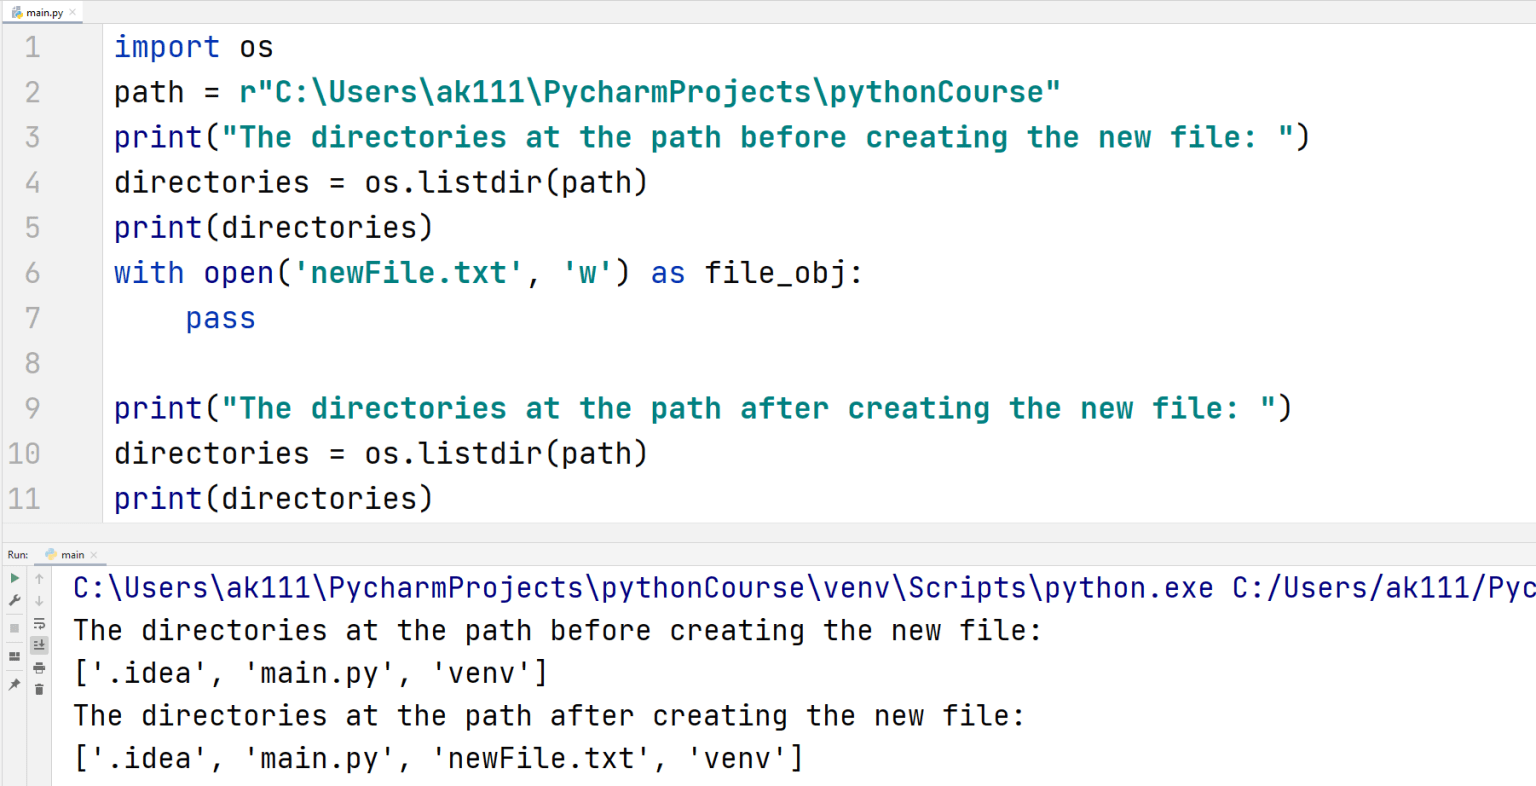Navigate up the stack trace
Screen dimensions: 1536x786
[39, 579]
